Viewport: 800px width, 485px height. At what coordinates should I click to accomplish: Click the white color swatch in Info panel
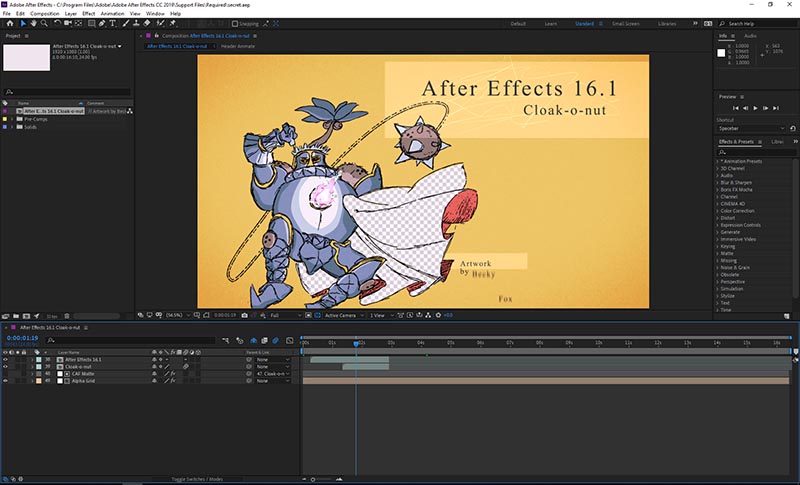pos(723,53)
